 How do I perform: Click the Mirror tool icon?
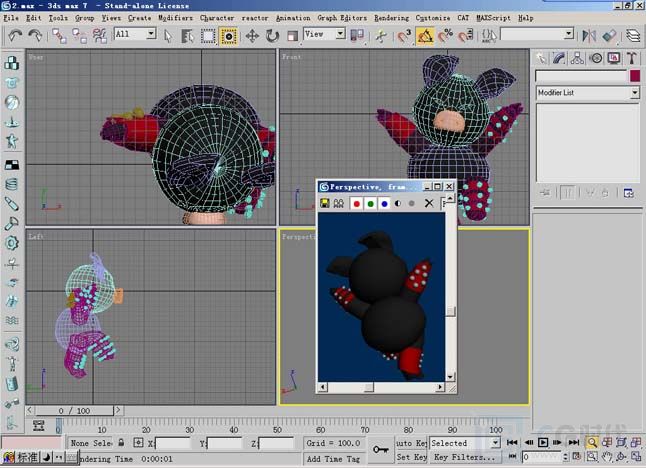[x=589, y=36]
